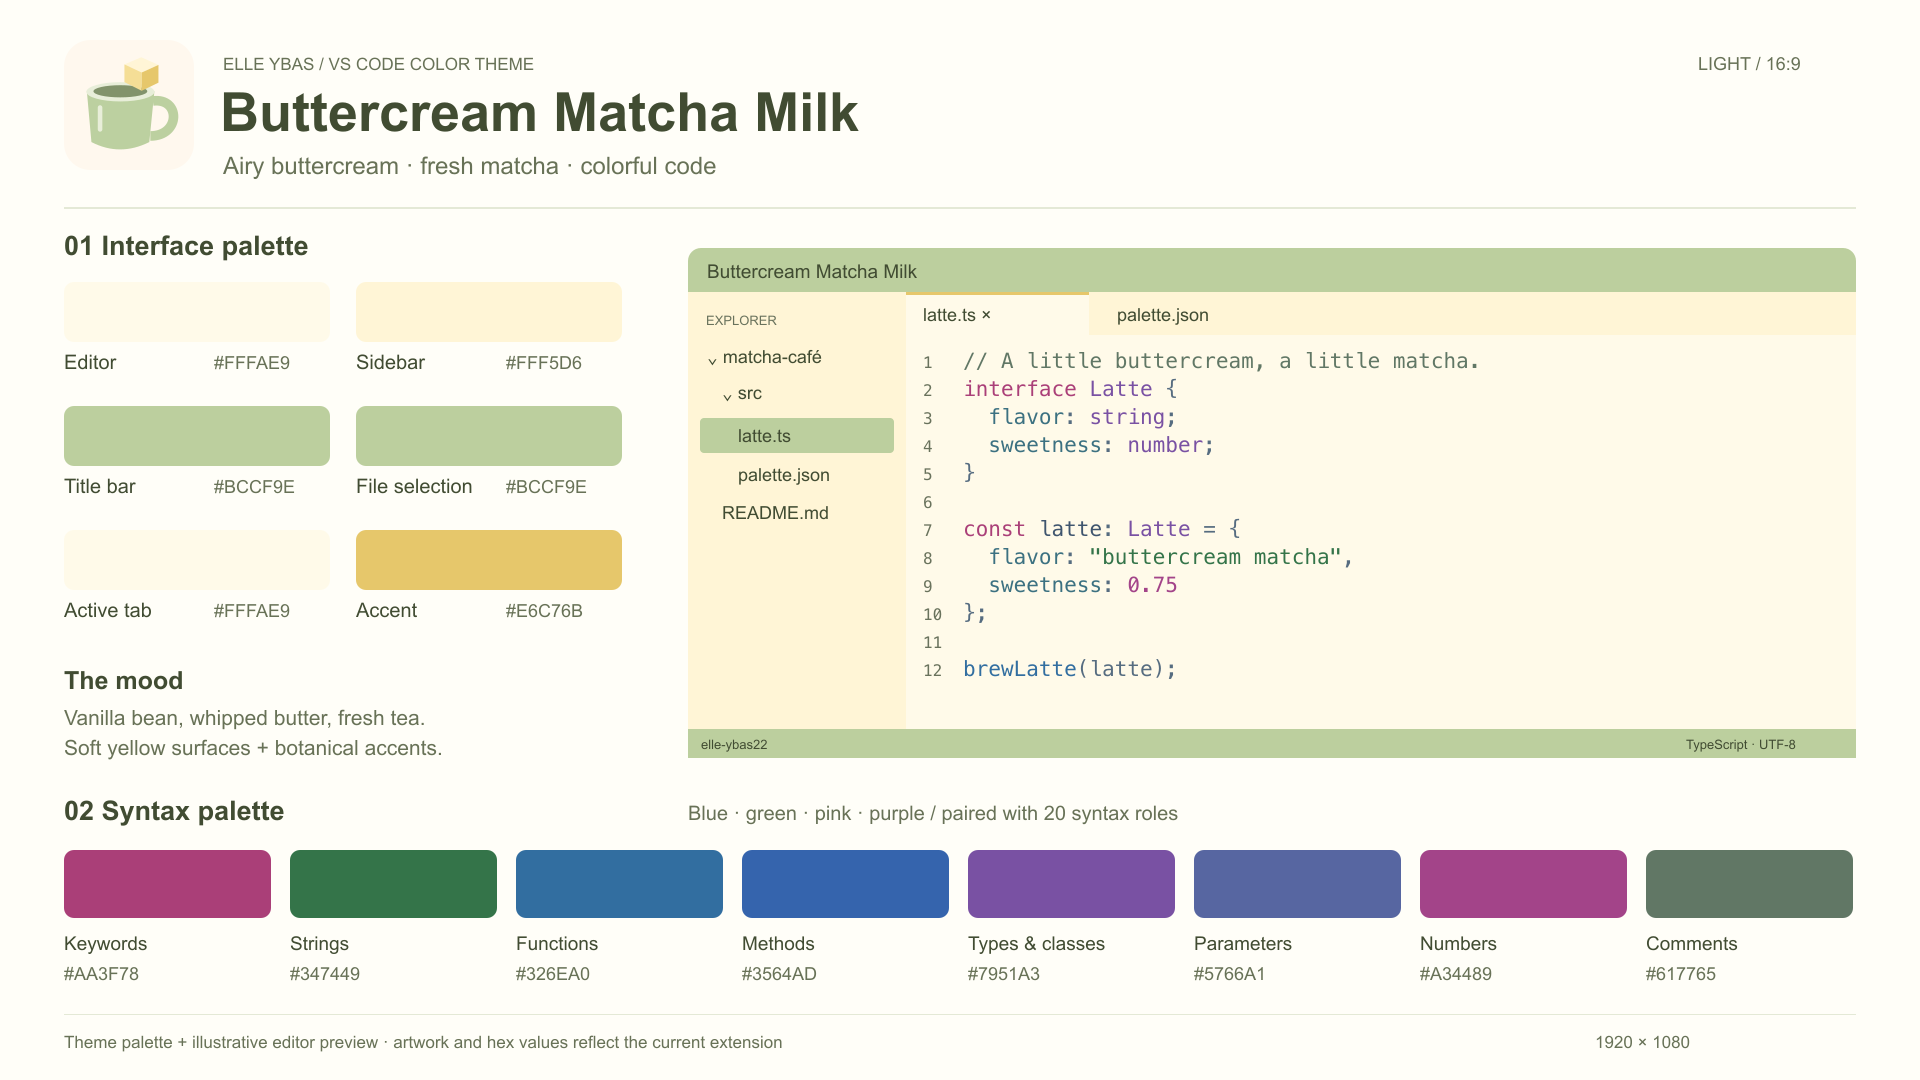This screenshot has height=1080, width=1920.
Task: Click TypeScript · UTF-8 in status bar
Action: [1740, 745]
